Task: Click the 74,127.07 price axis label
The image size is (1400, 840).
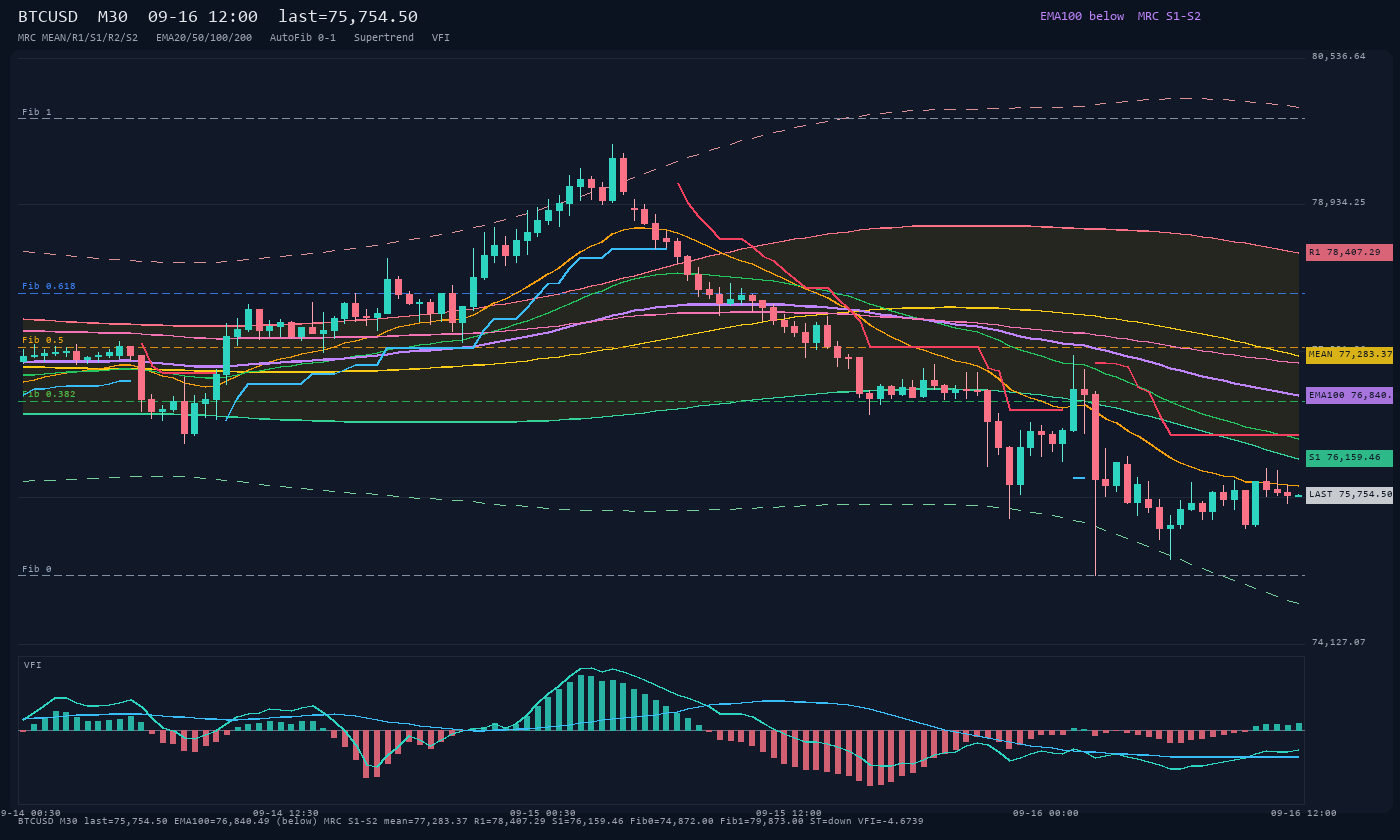Action: click(x=1338, y=642)
